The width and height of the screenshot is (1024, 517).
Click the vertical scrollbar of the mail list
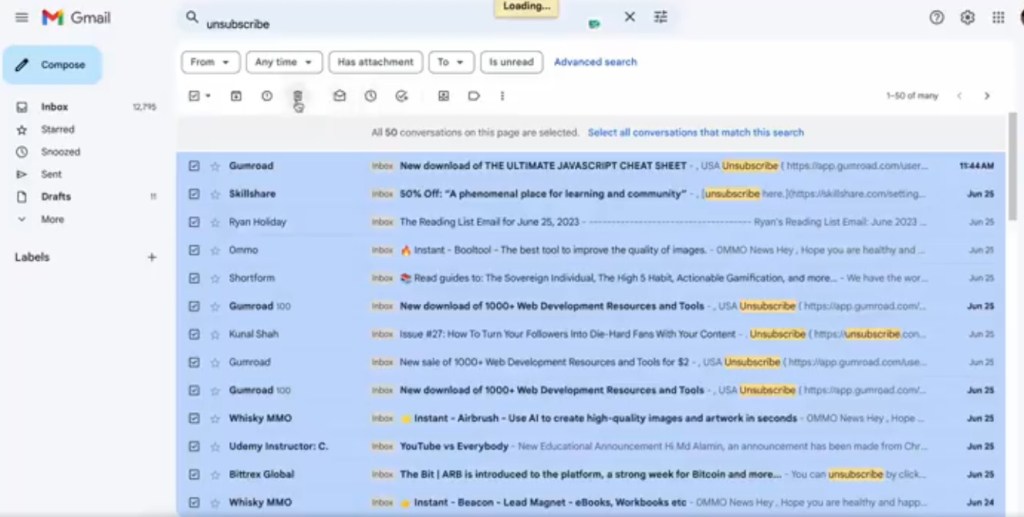(1012, 166)
